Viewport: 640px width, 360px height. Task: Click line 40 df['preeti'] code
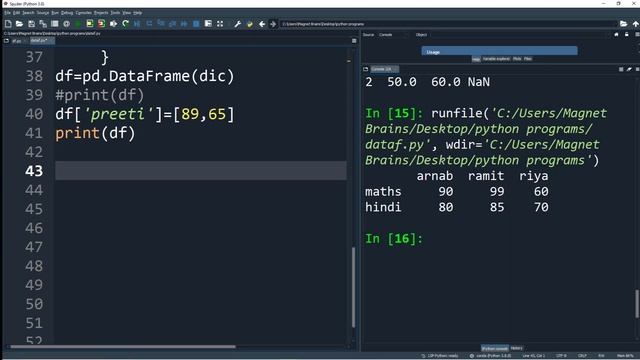click(x=145, y=114)
